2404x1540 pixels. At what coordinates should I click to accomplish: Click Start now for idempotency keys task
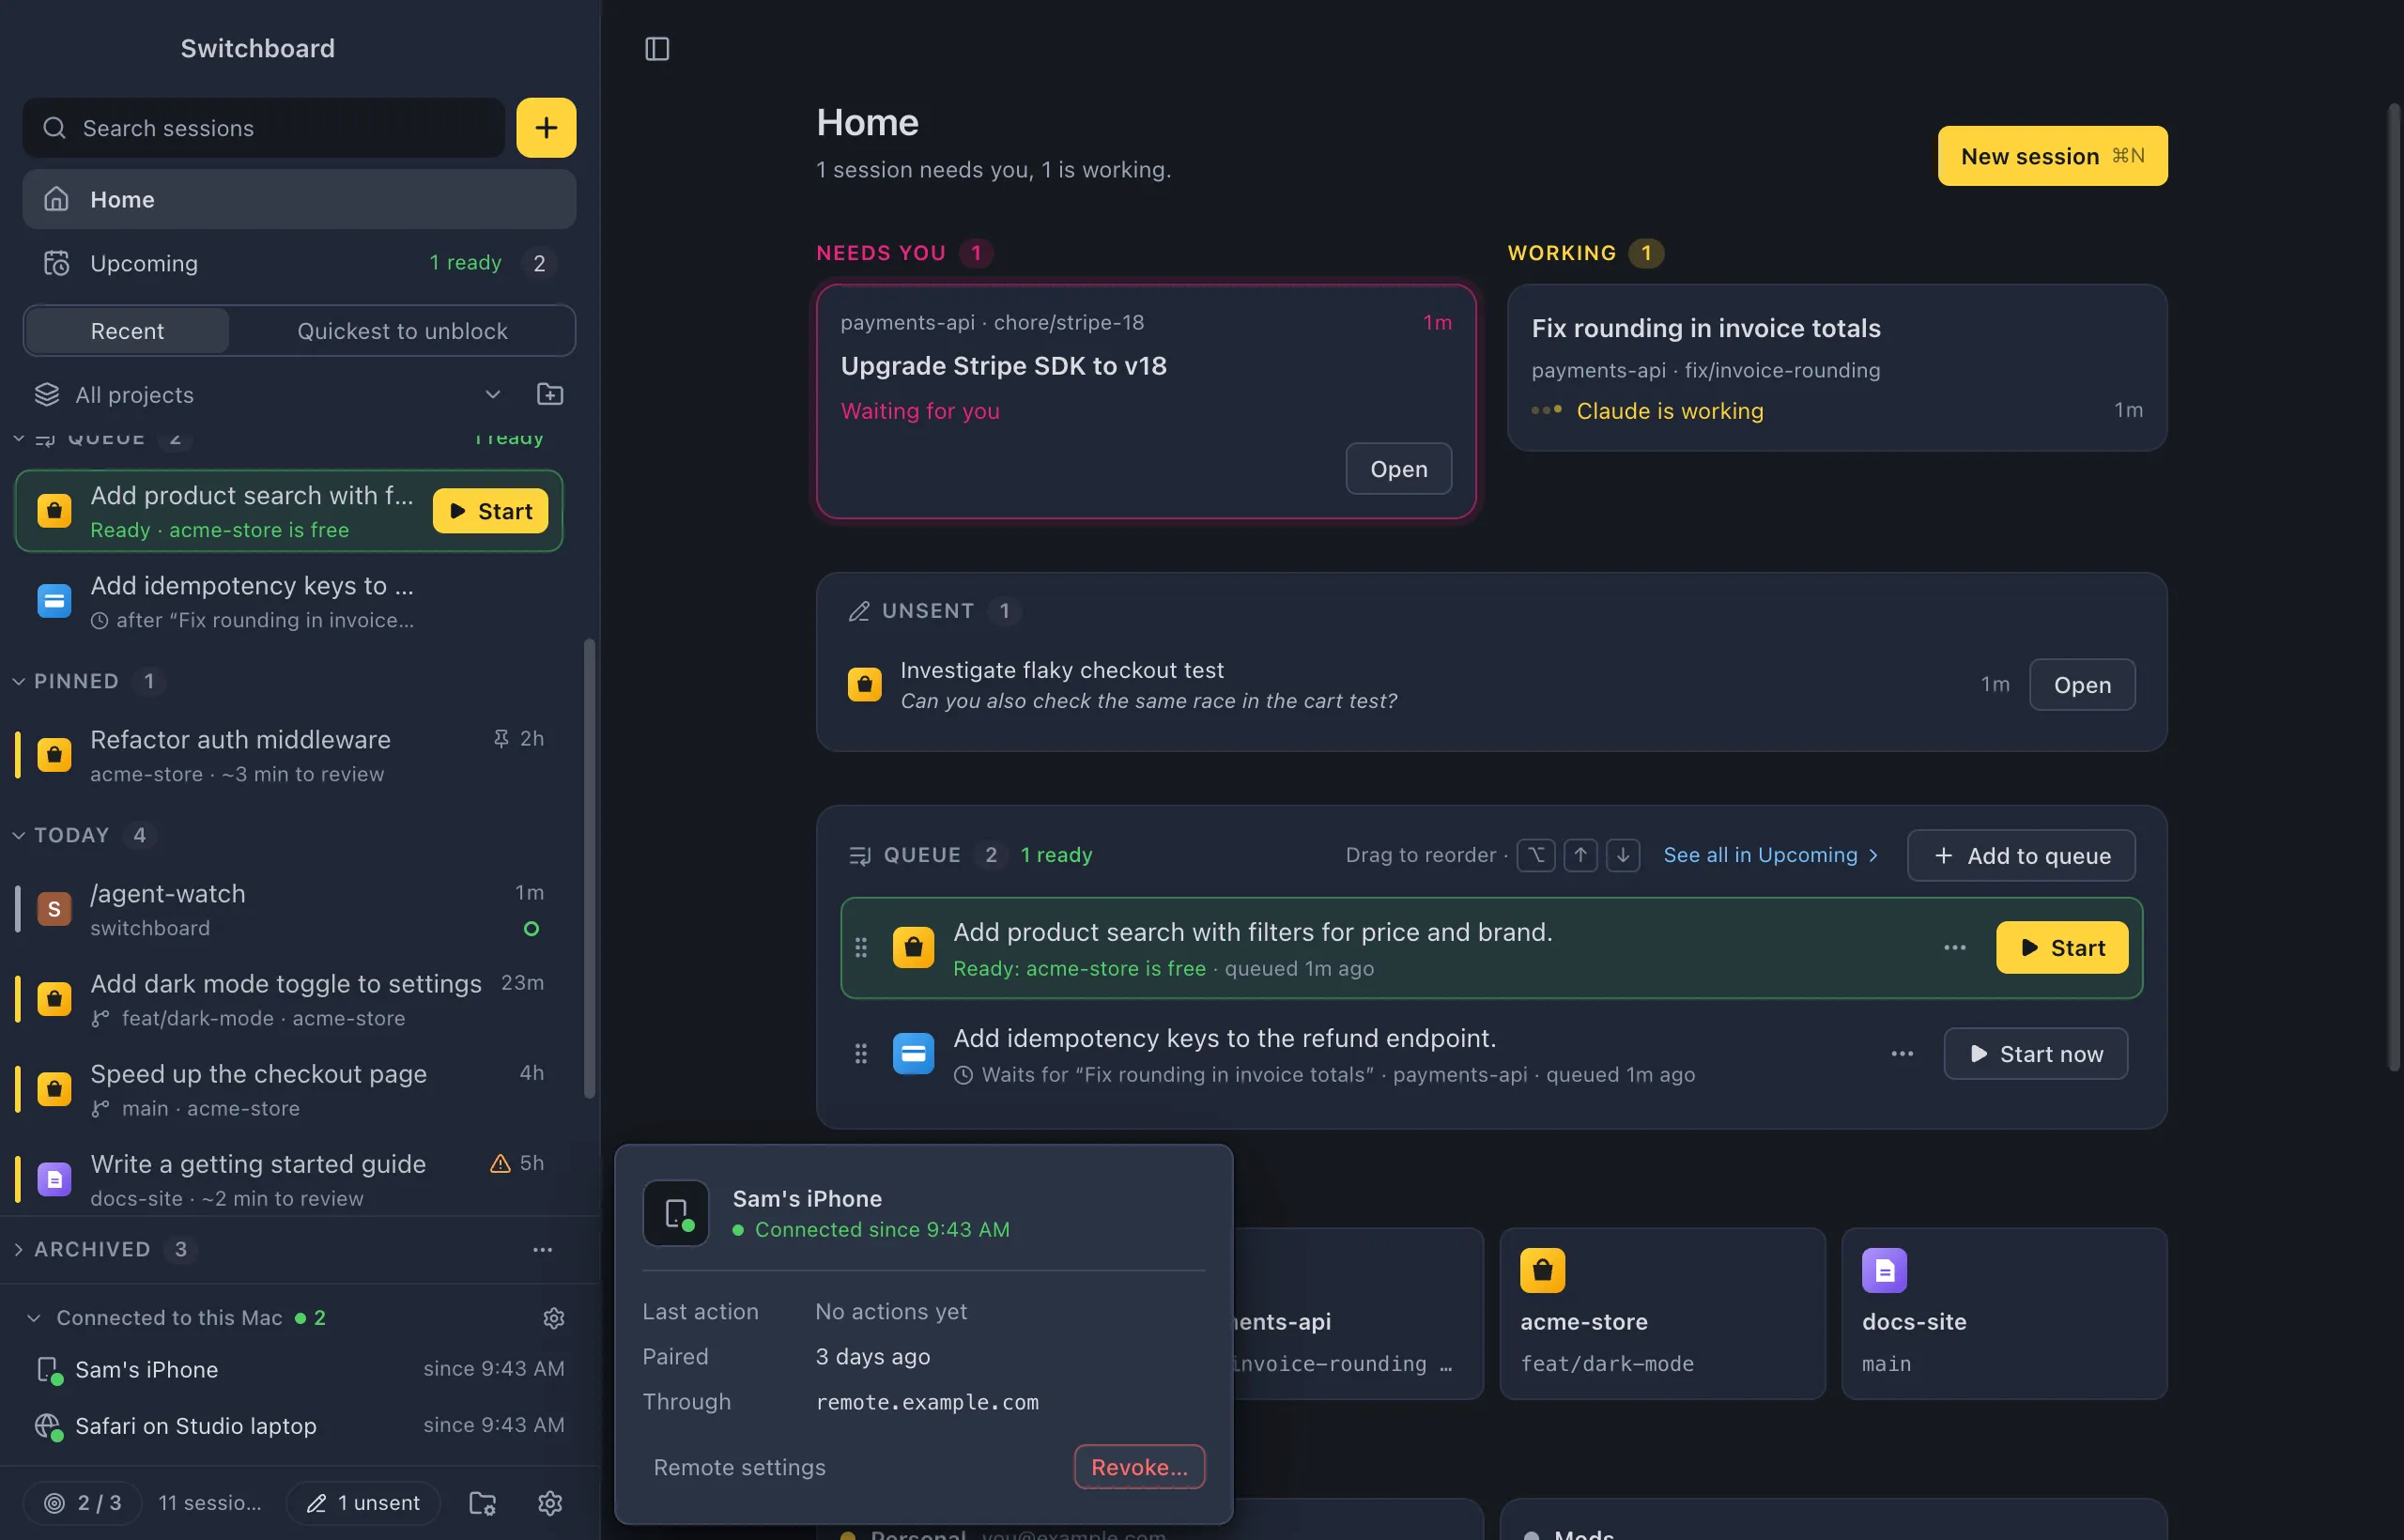click(x=2035, y=1053)
